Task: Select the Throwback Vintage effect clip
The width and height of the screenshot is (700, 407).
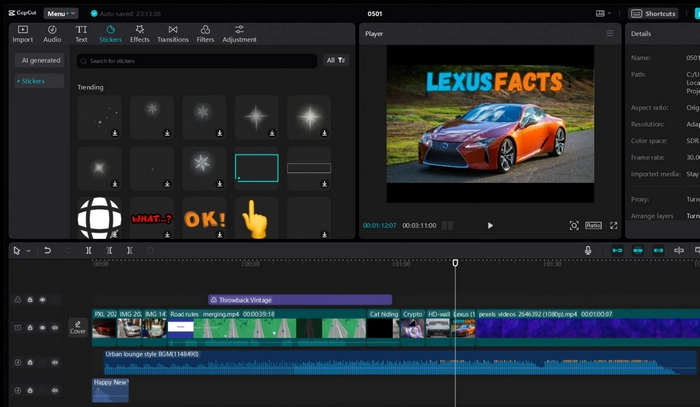Action: [x=300, y=300]
